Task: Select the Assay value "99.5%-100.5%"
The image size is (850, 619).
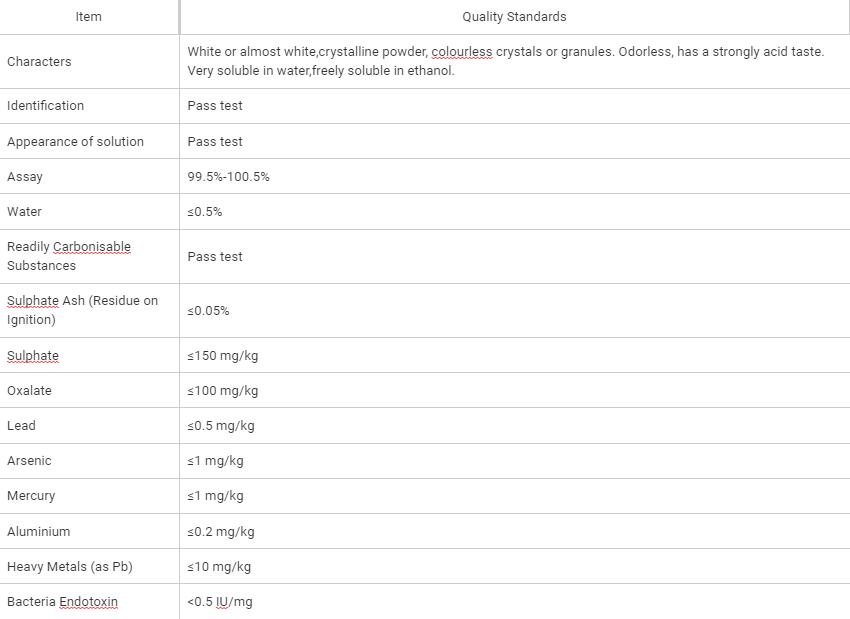Action: [x=228, y=177]
